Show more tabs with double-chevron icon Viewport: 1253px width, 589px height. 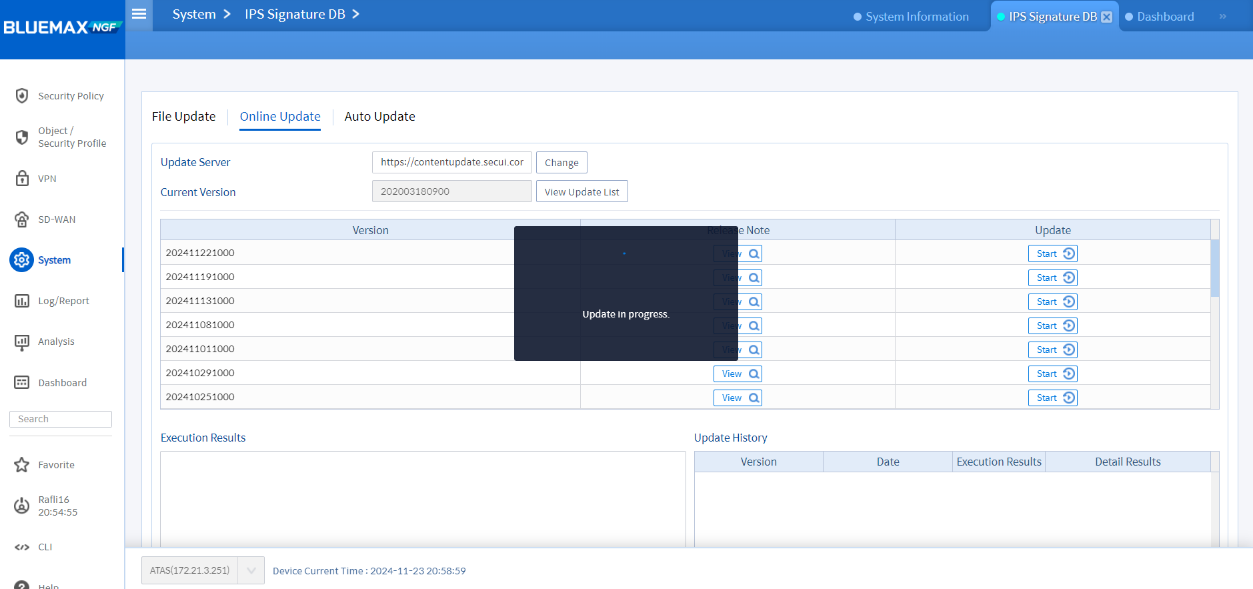click(1222, 16)
